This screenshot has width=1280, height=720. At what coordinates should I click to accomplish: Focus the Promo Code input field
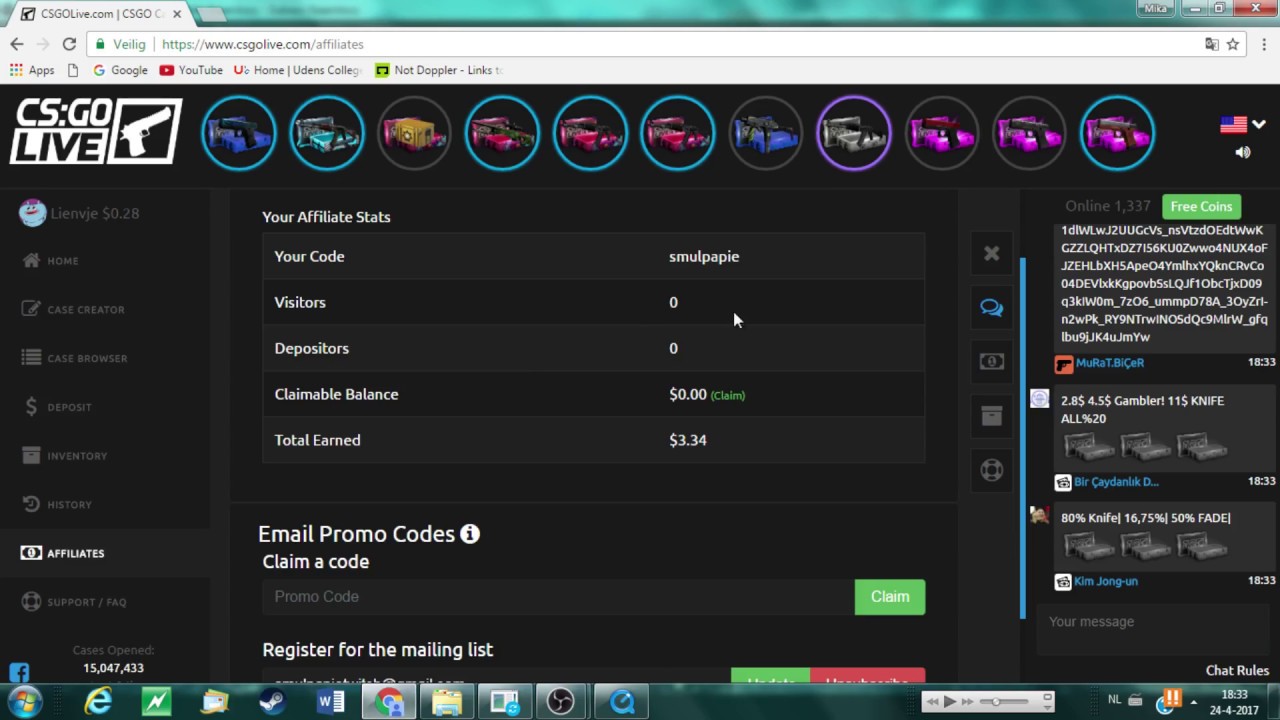558,597
